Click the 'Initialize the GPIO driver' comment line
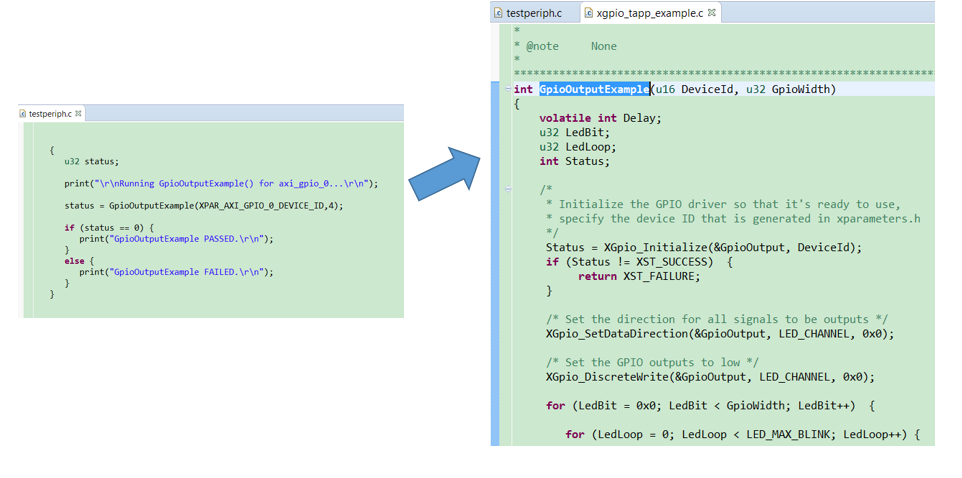This screenshot has width=962, height=478. coord(723,204)
